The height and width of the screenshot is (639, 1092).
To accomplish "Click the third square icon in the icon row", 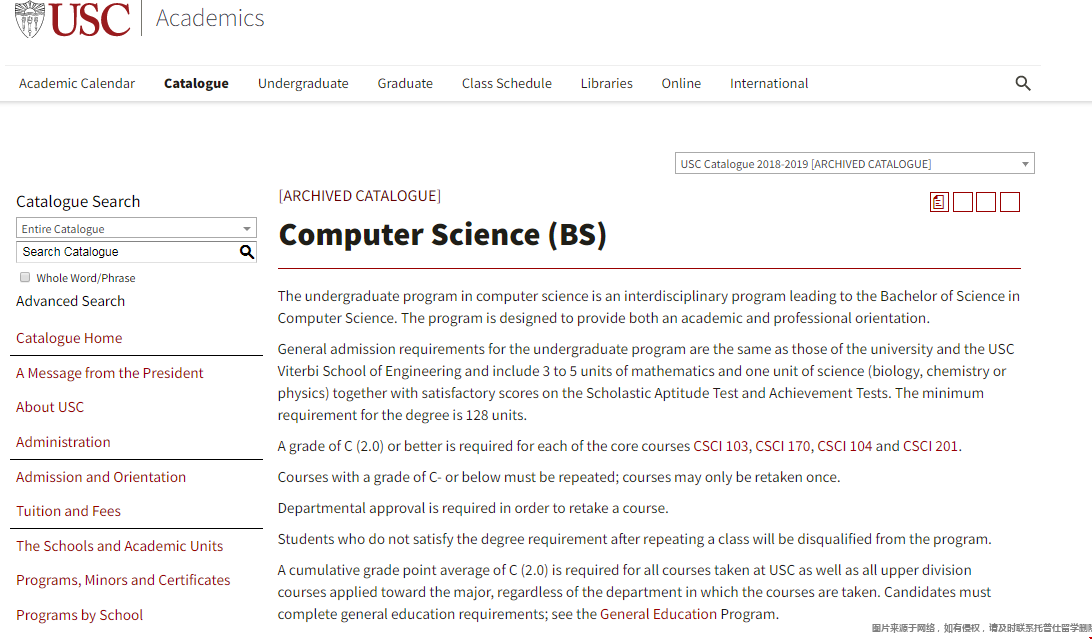I will point(985,201).
